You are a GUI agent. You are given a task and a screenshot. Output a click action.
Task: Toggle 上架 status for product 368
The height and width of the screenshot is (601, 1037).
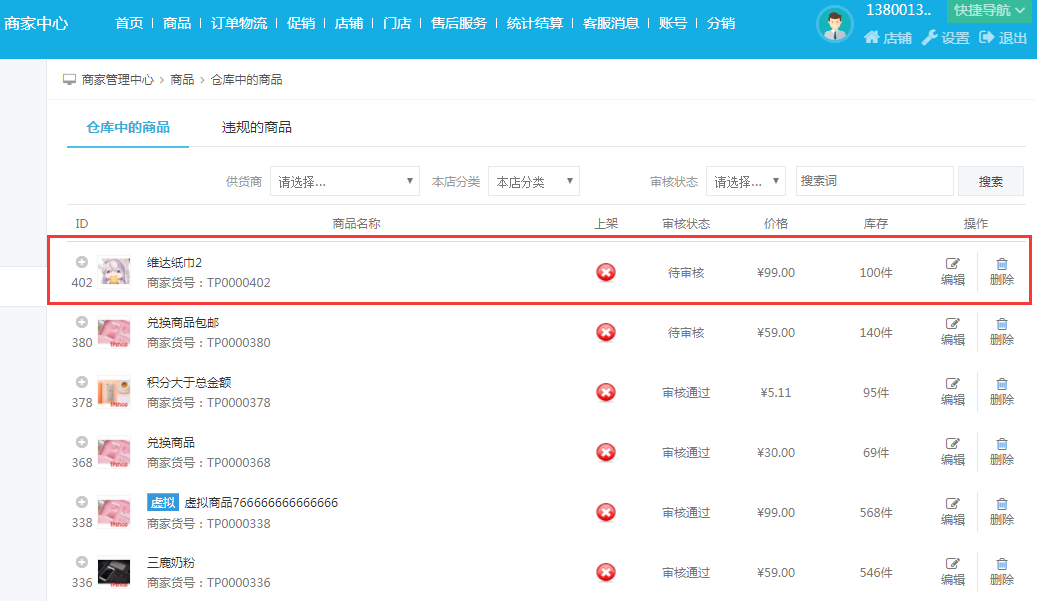click(606, 452)
